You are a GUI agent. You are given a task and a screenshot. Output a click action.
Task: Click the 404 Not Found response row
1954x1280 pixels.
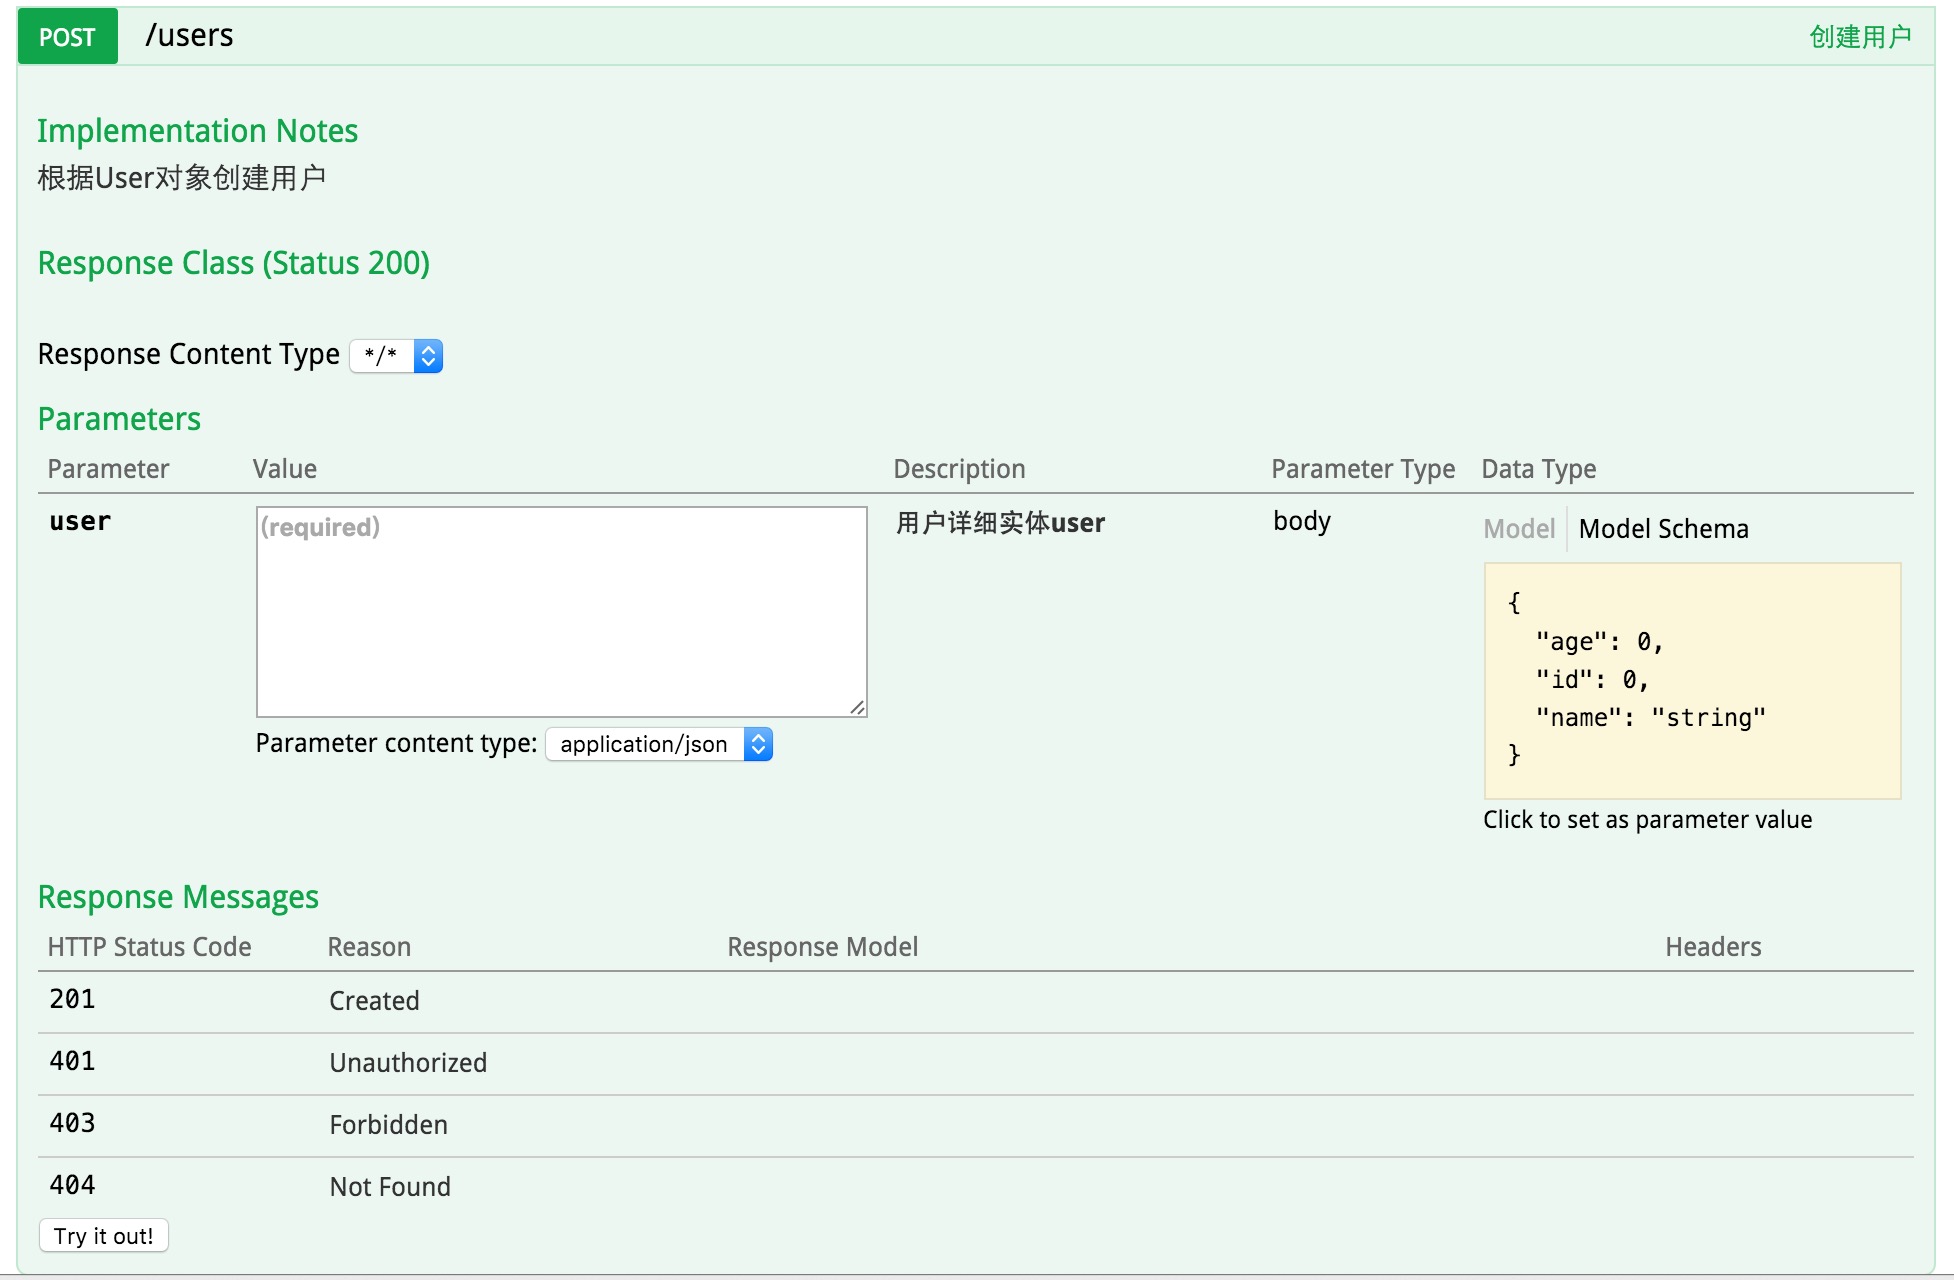[390, 1187]
